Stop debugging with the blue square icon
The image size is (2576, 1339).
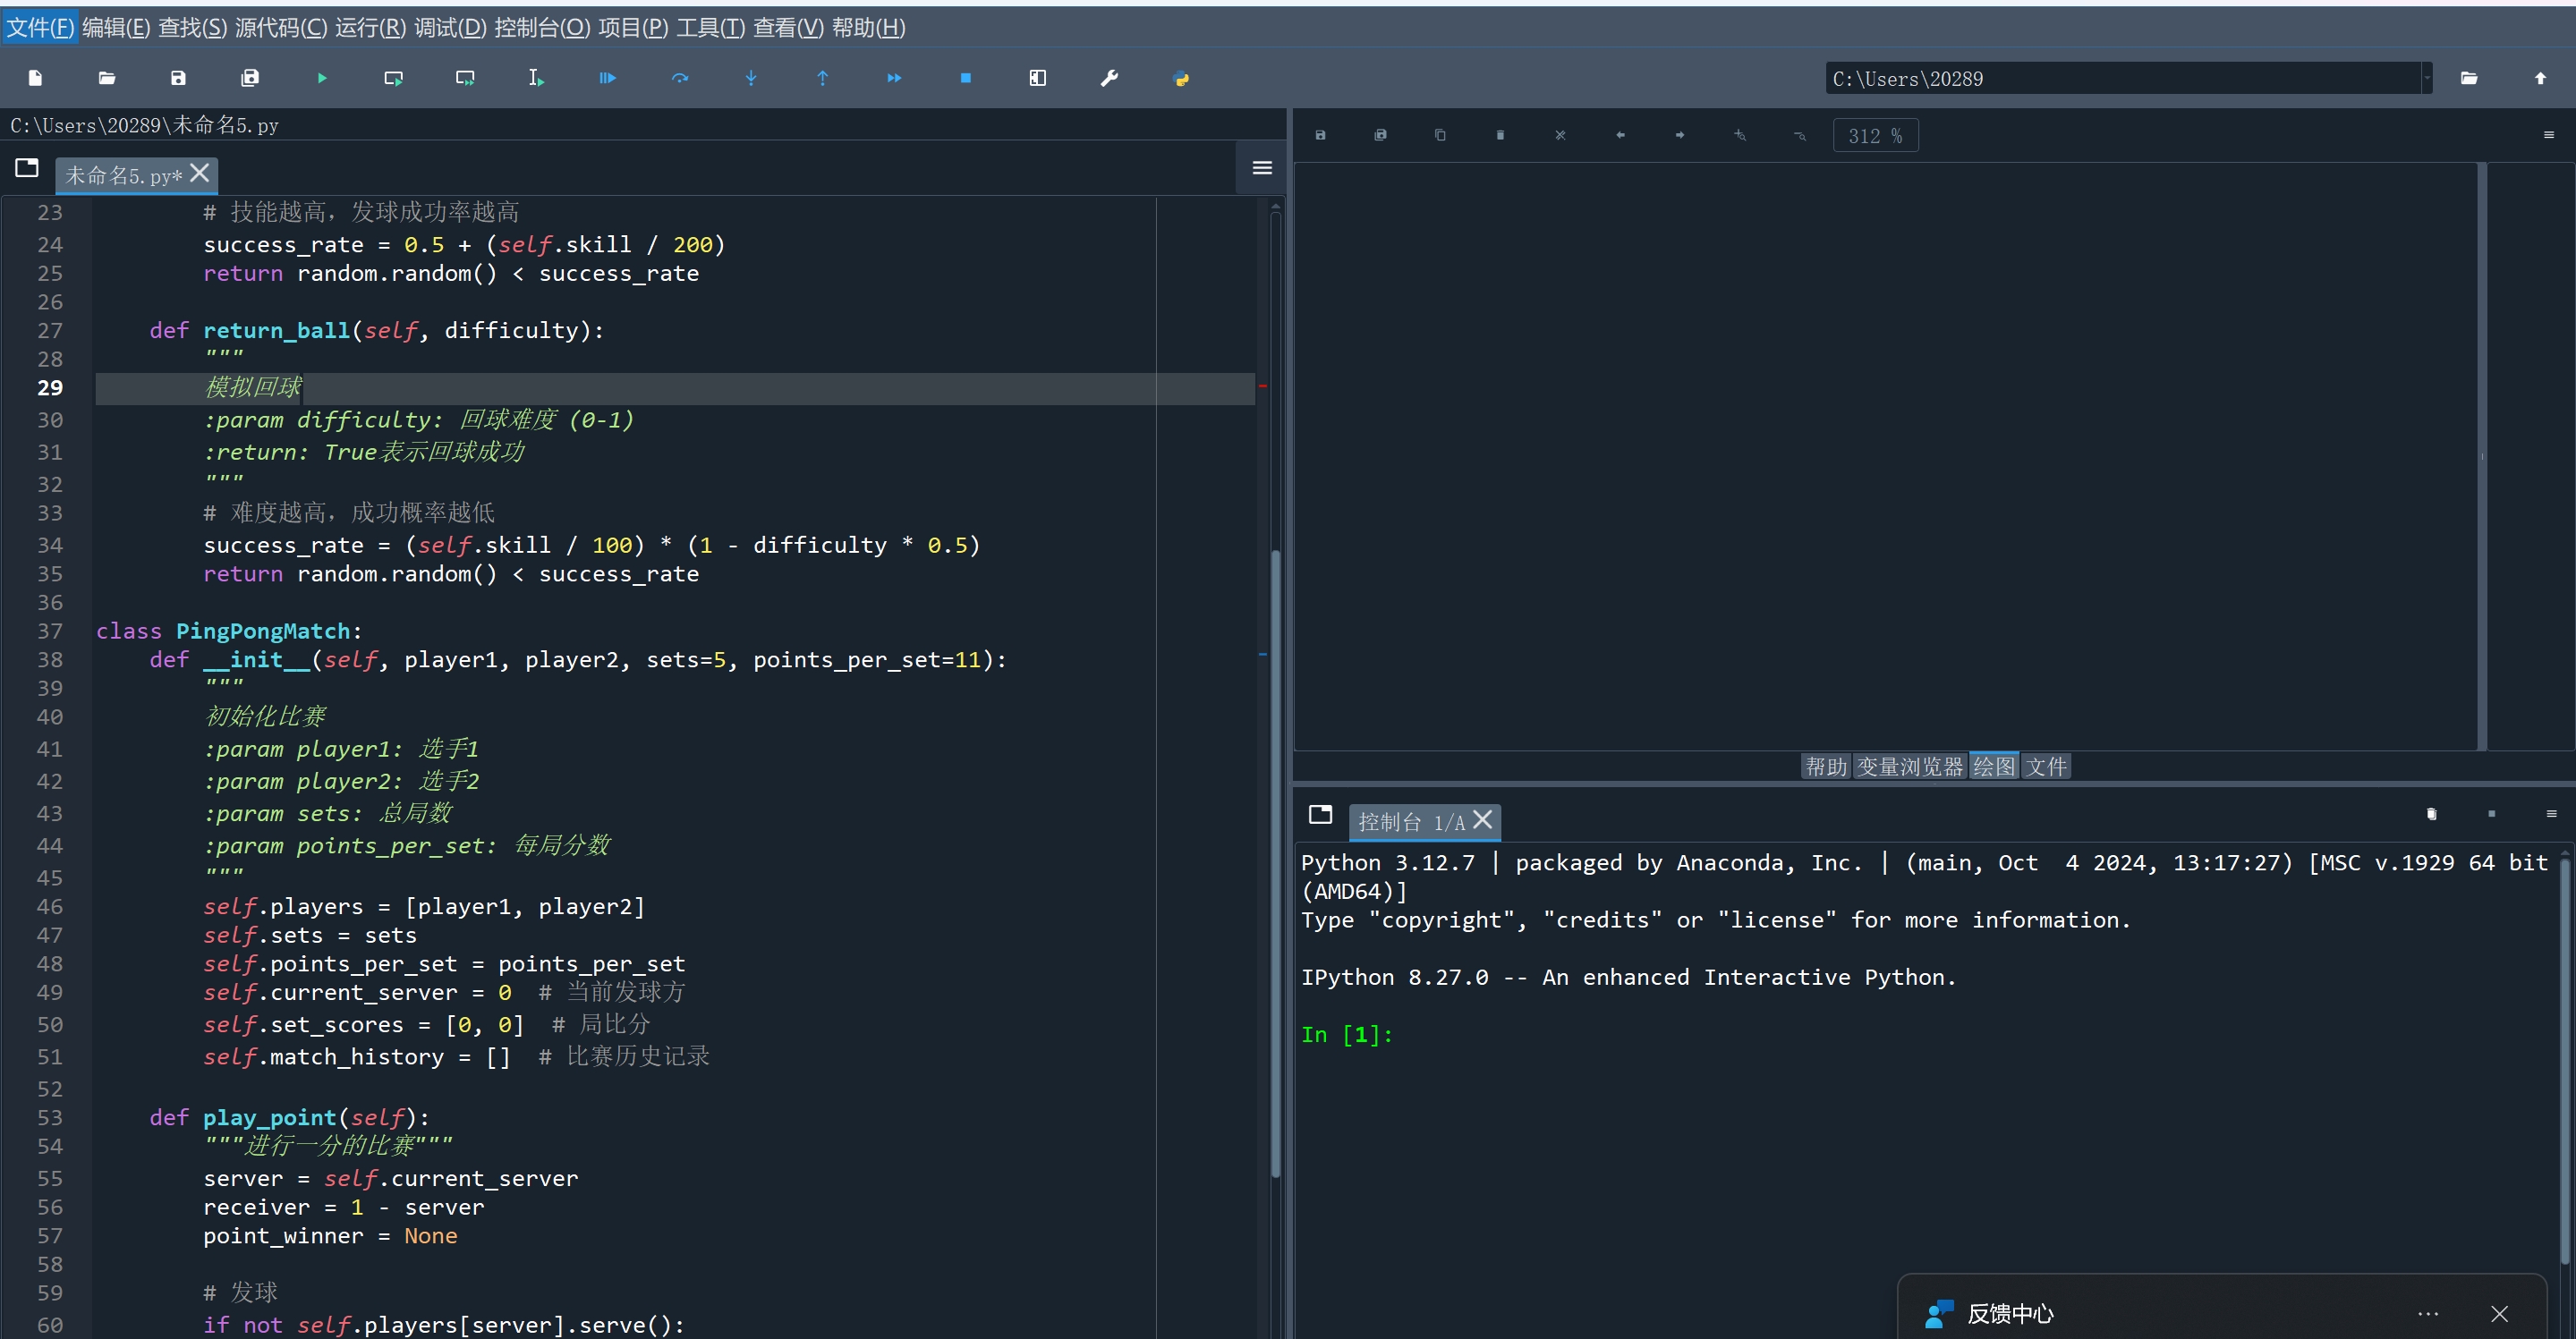coord(965,78)
